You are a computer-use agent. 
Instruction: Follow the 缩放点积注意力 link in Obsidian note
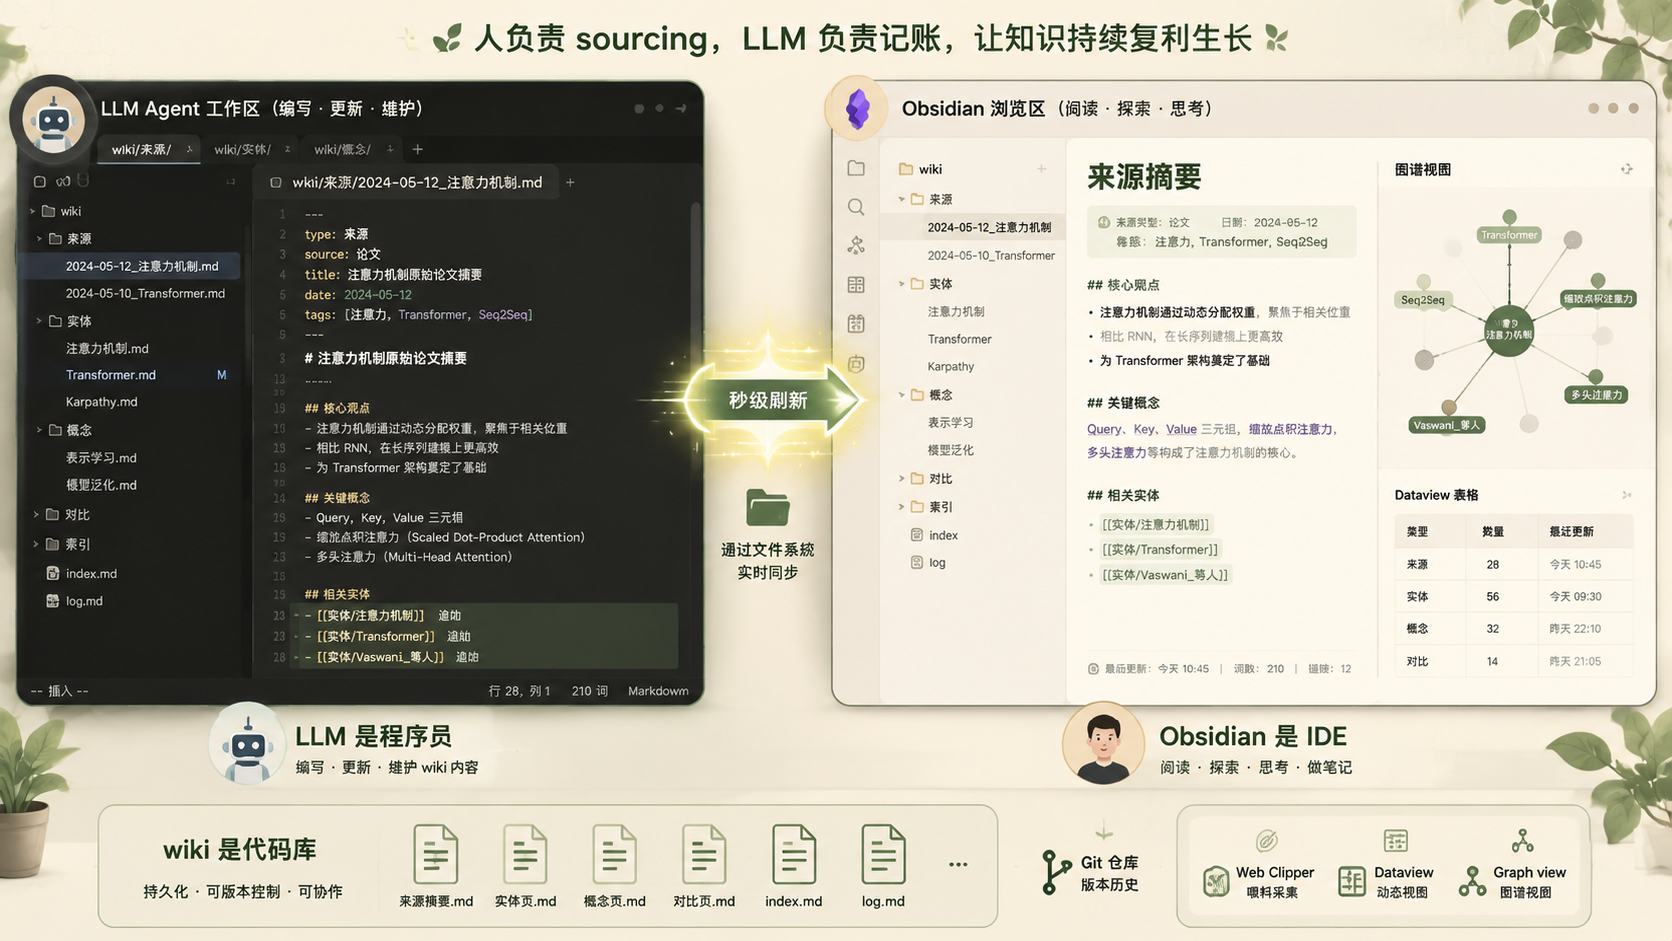click(x=1290, y=429)
